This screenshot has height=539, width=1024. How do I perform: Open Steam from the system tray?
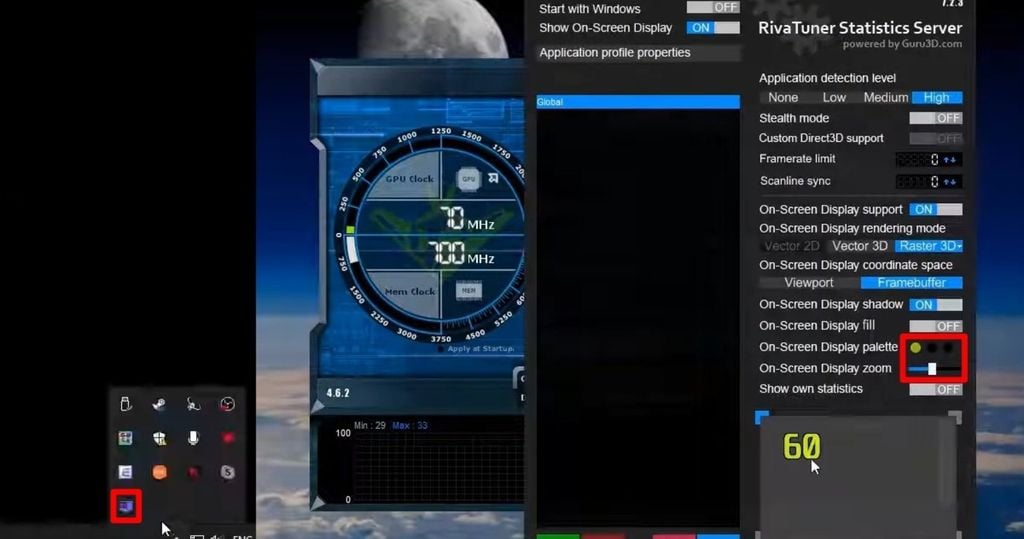pyautogui.click(x=160, y=405)
